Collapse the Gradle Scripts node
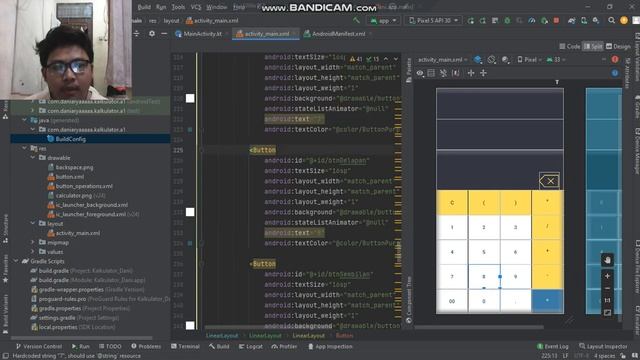This screenshot has width=640, height=360. (x=16, y=261)
